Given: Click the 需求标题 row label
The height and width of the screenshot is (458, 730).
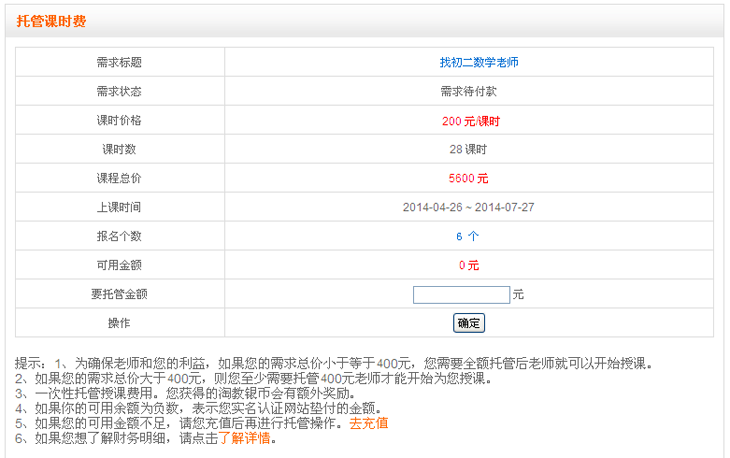Looking at the screenshot, I should tap(119, 62).
